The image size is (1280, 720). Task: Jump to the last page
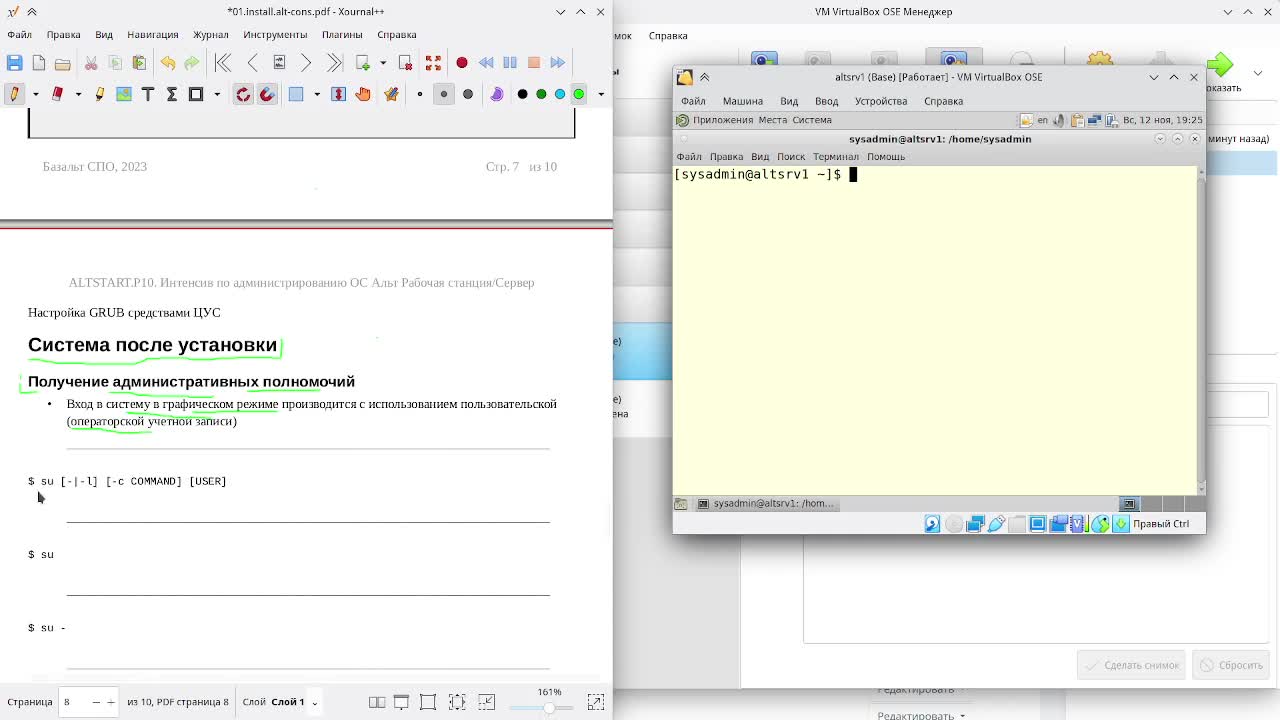334,63
